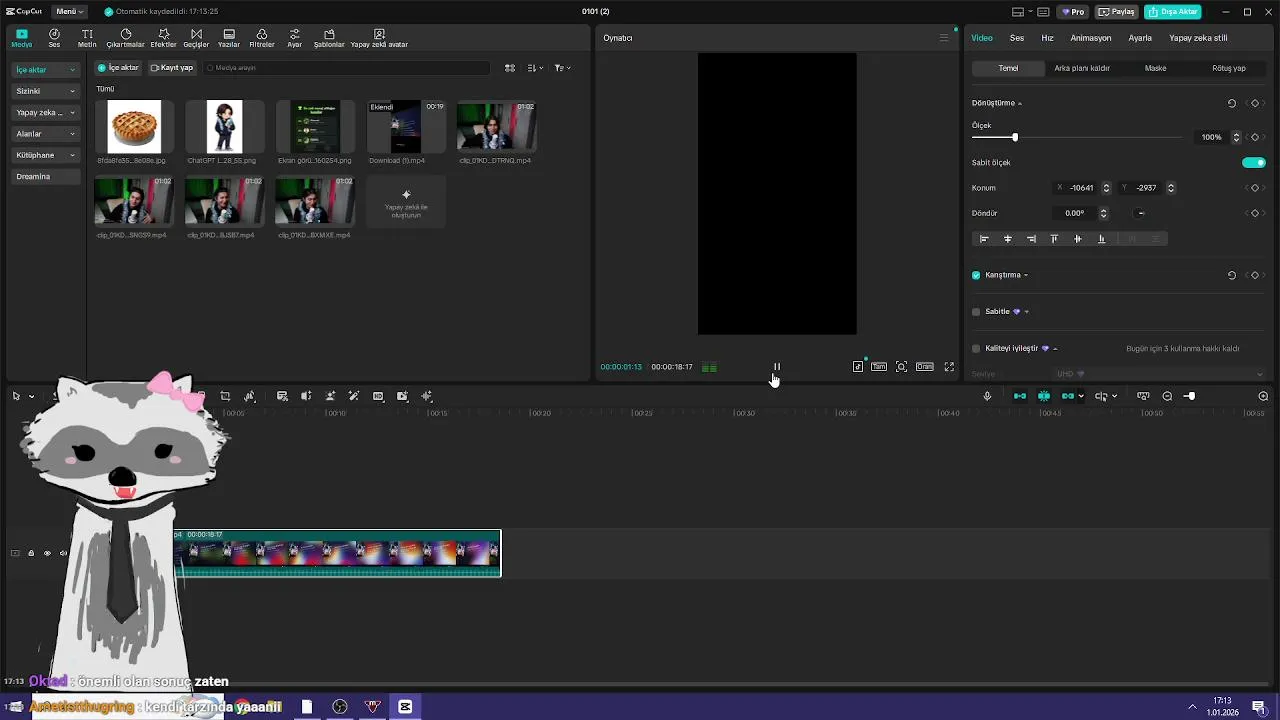Open the Yapay zekâ avatar icon
This screenshot has width=1280, height=720.
(x=379, y=38)
